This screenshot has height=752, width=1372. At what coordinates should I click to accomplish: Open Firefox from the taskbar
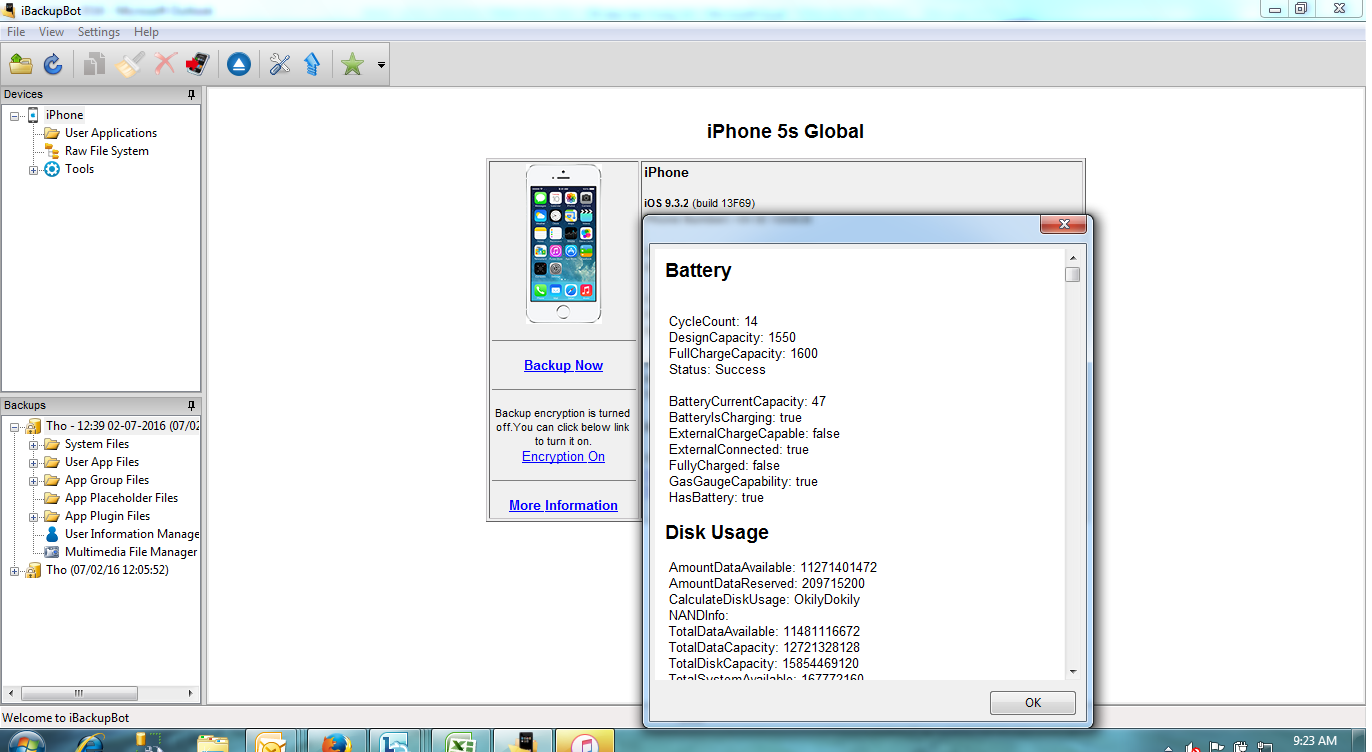pyautogui.click(x=335, y=743)
